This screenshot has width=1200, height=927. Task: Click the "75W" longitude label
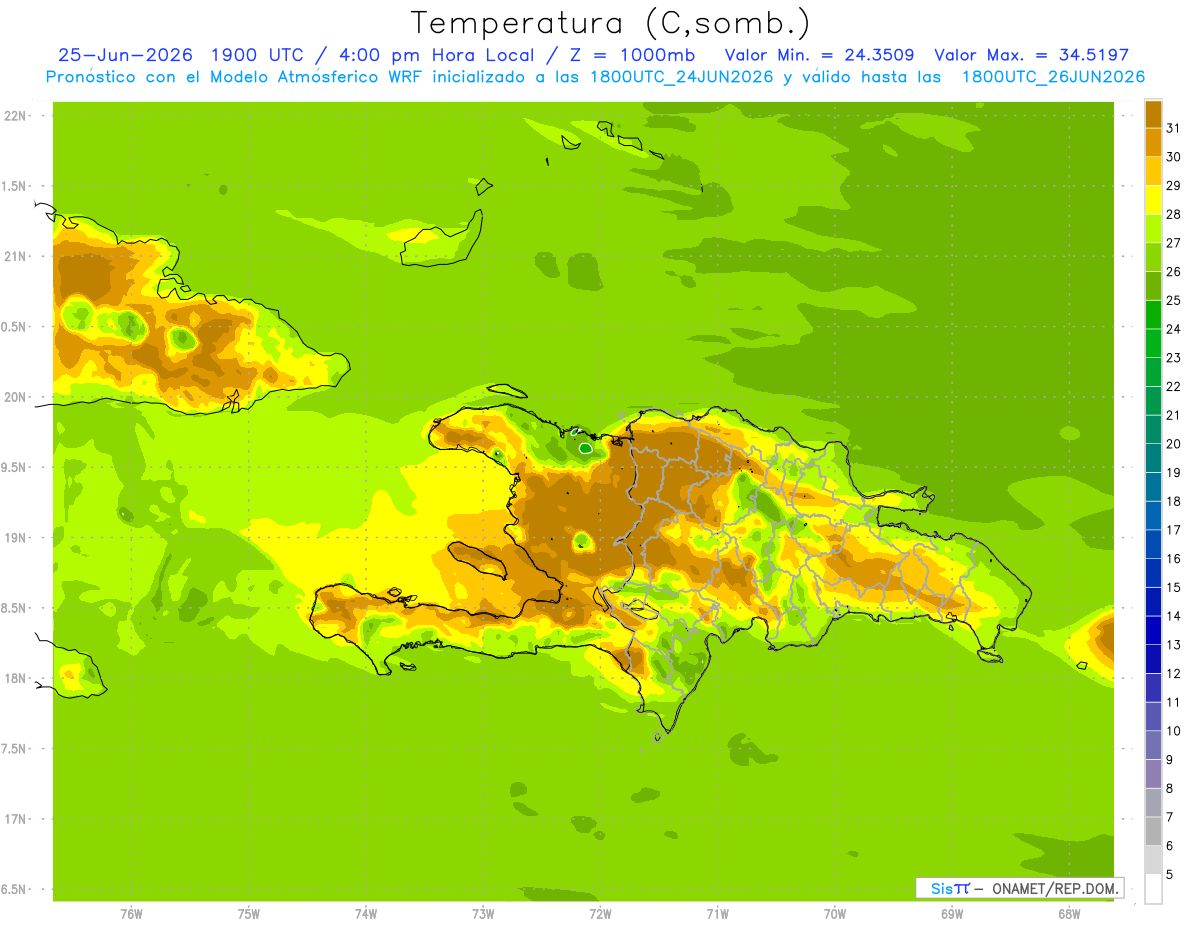pyautogui.click(x=249, y=914)
